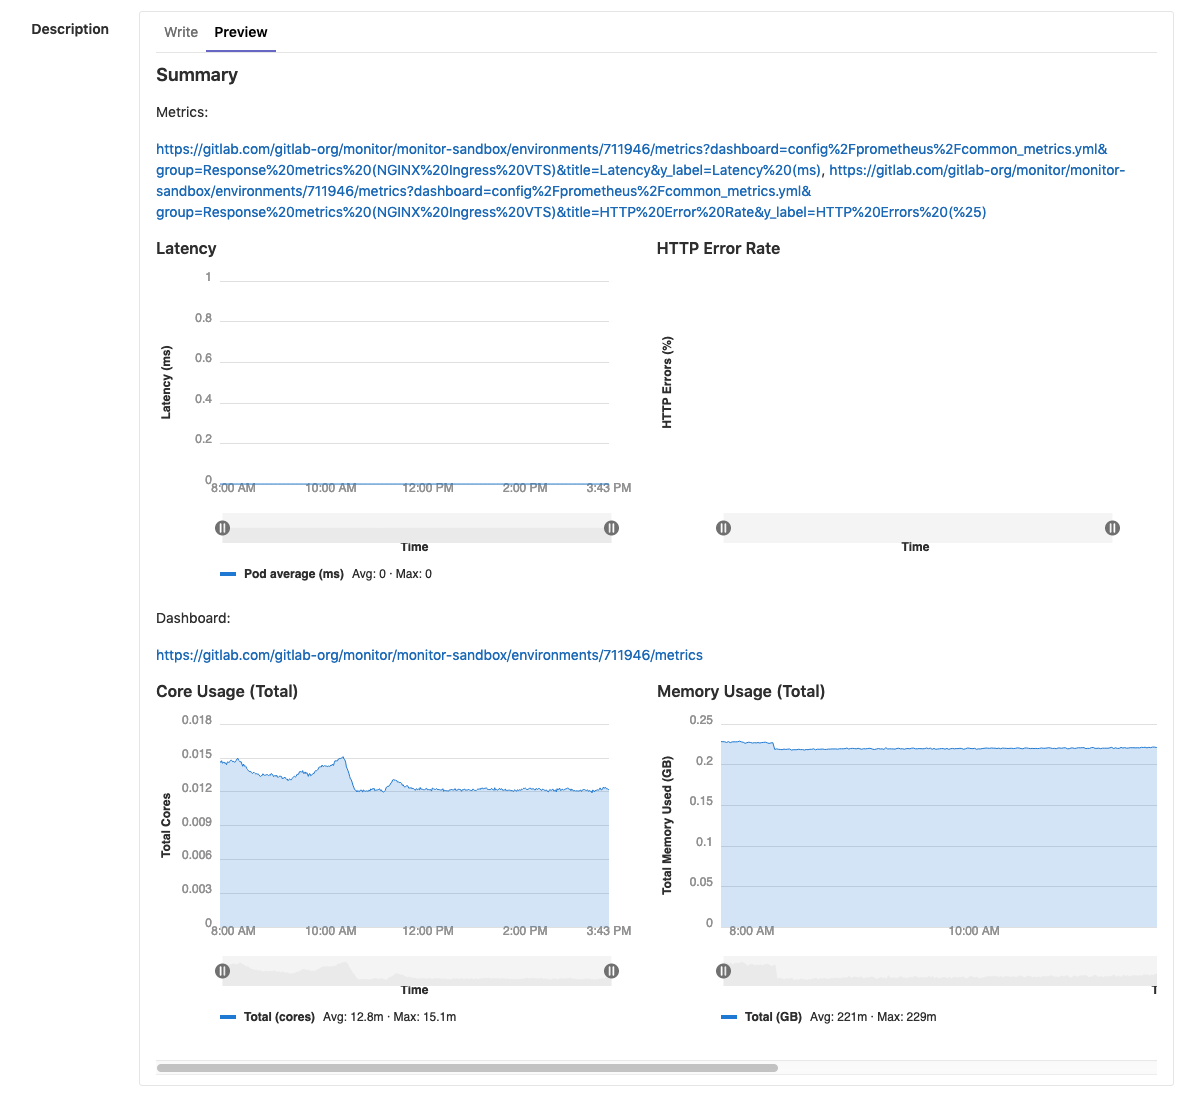This screenshot has height=1099, width=1178.
Task: Open the Latency metrics URL link
Action: 632,159
